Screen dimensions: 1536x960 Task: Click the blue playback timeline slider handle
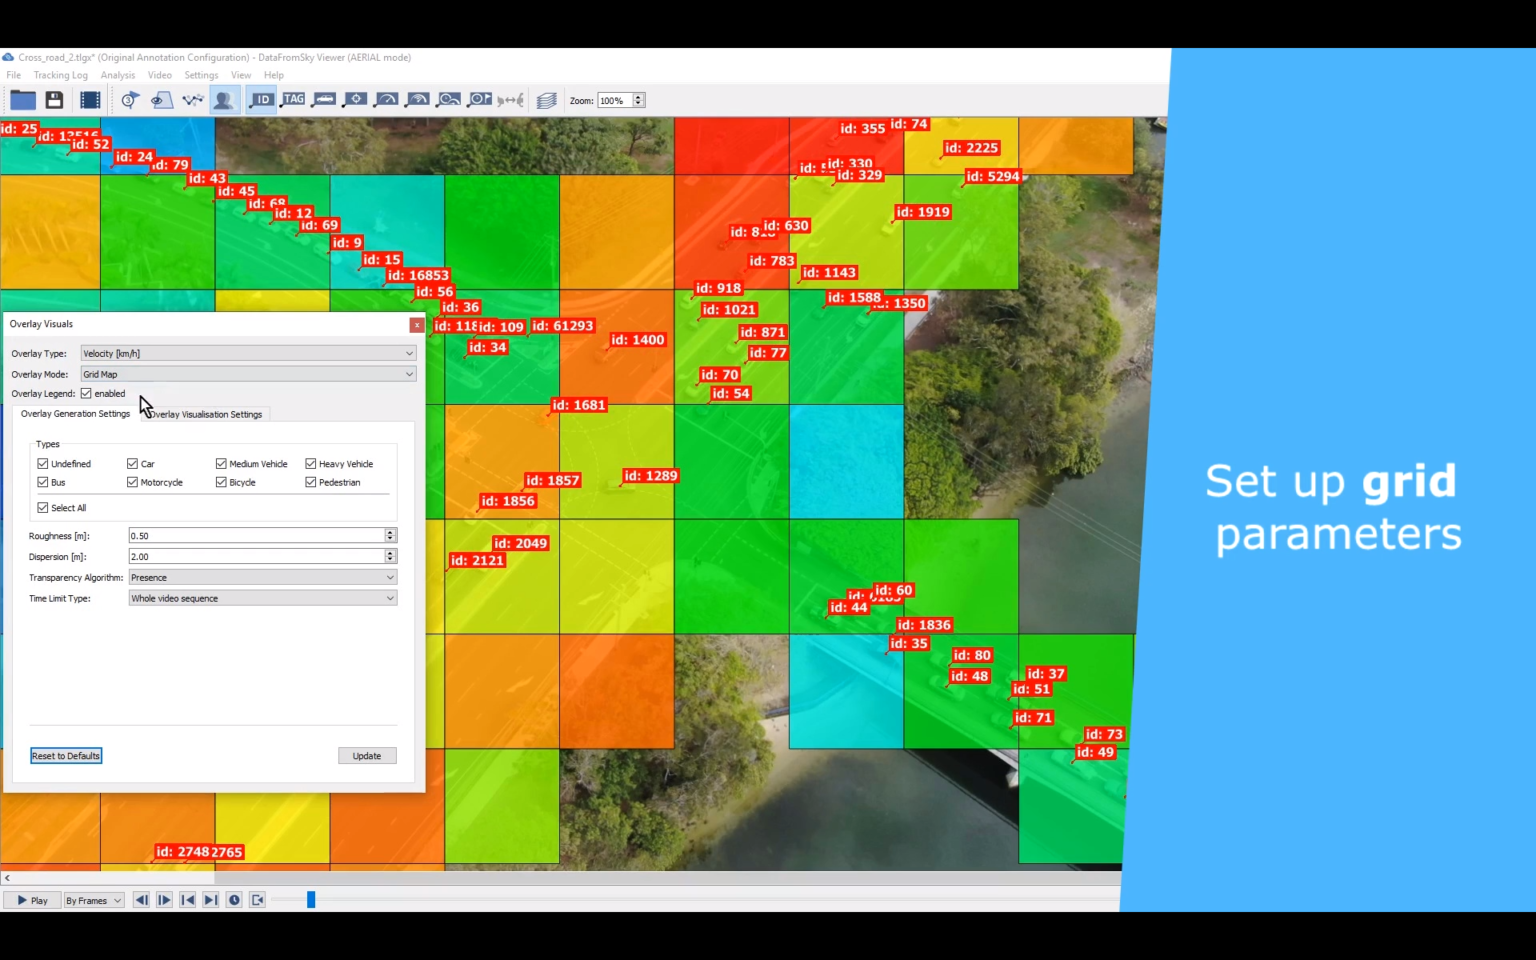coord(311,900)
